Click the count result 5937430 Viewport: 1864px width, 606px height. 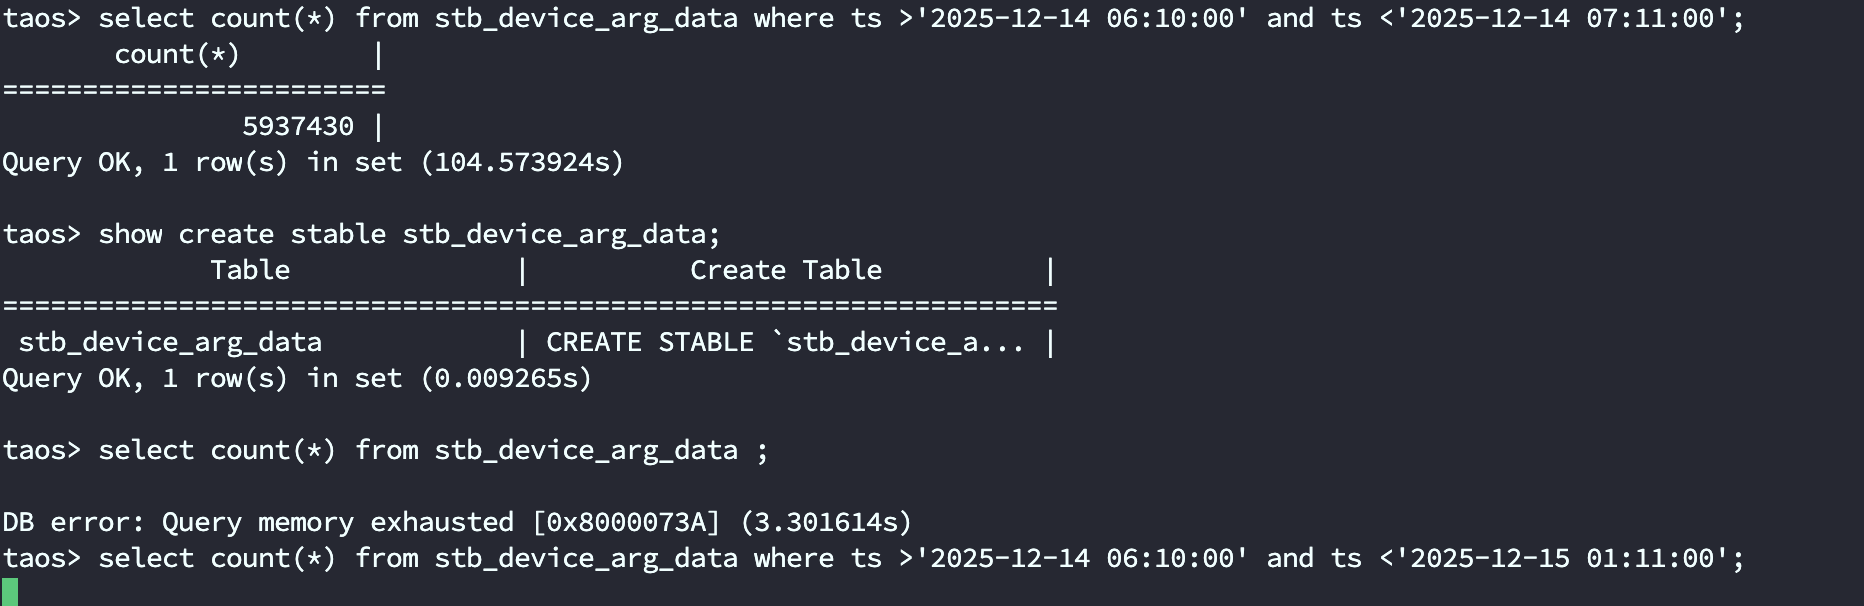coord(297,126)
